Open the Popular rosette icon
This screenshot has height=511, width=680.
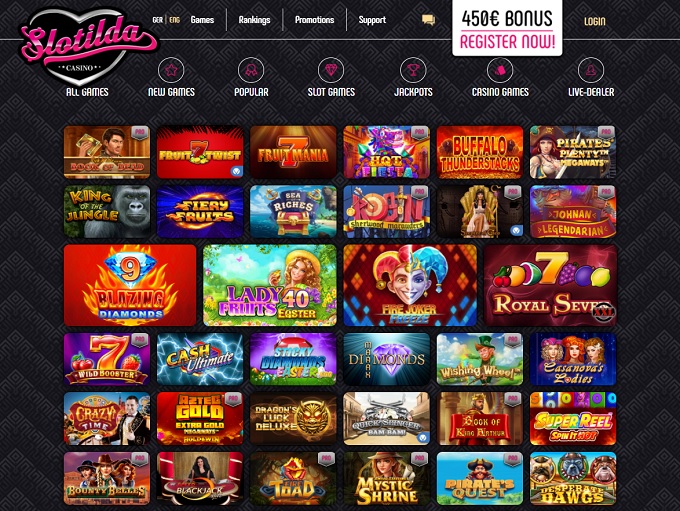251,70
